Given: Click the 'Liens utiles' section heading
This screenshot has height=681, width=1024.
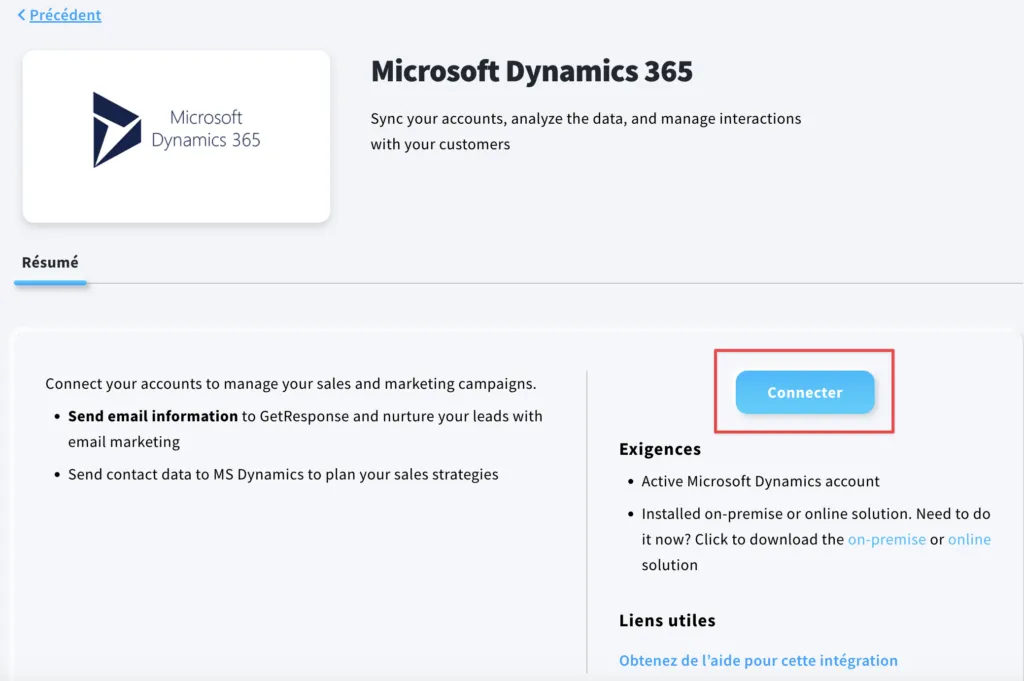Looking at the screenshot, I should [x=667, y=620].
